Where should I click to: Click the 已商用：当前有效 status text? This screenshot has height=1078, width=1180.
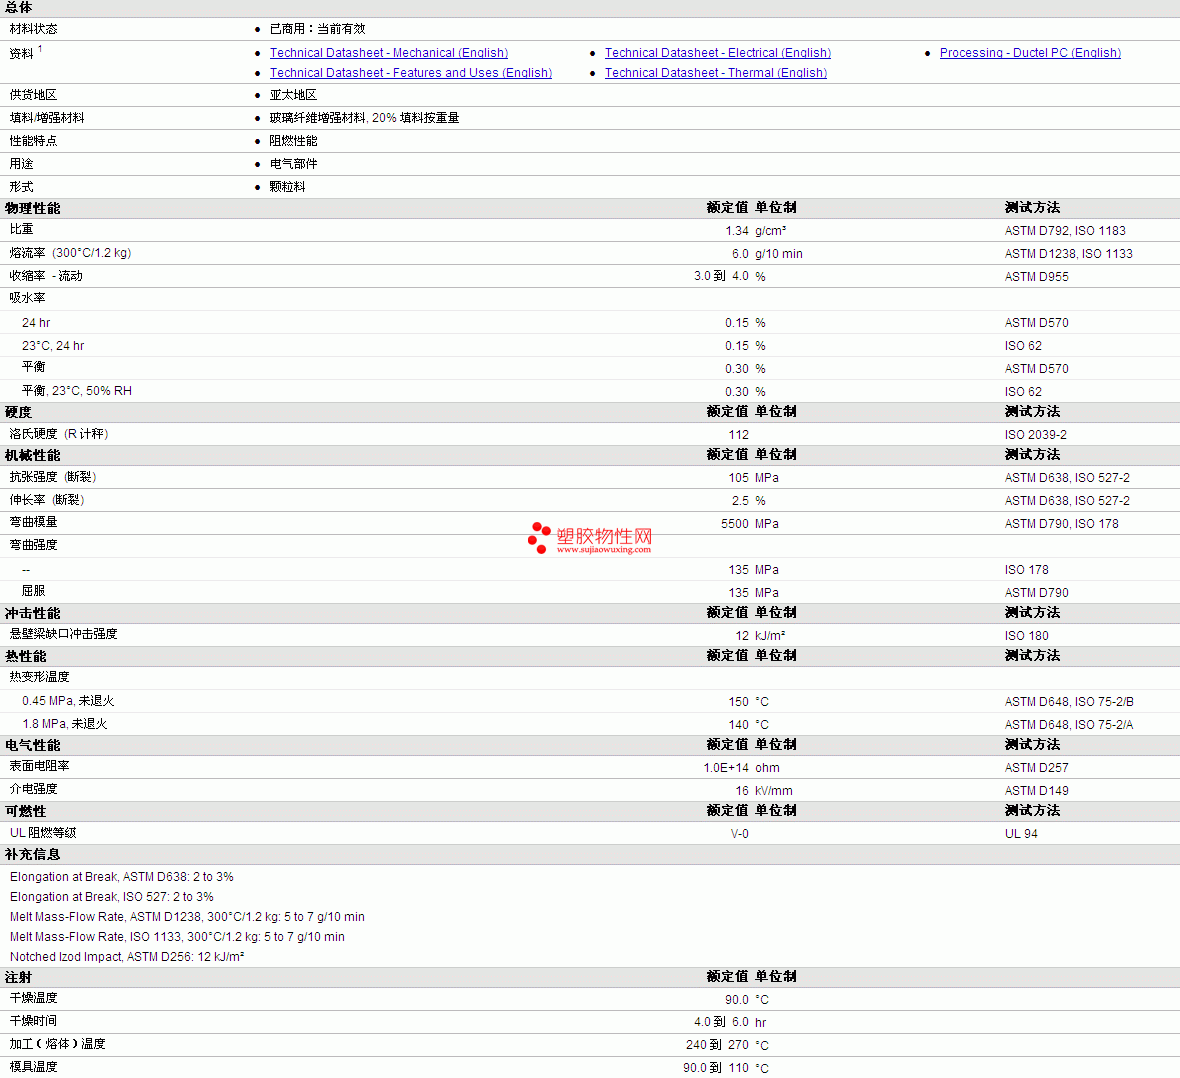(317, 29)
